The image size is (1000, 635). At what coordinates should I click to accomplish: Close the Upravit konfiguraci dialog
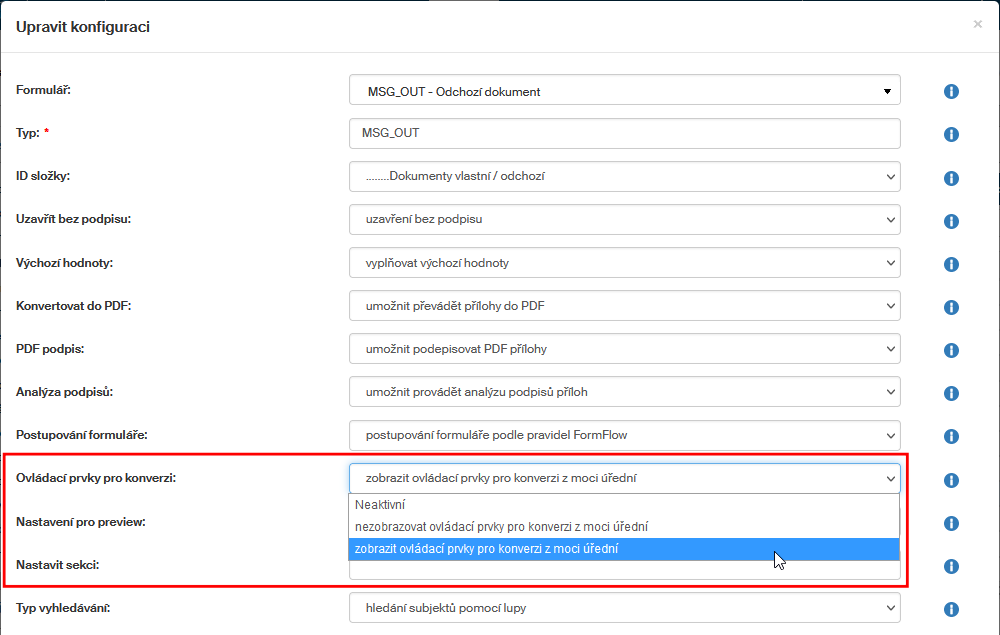977,24
